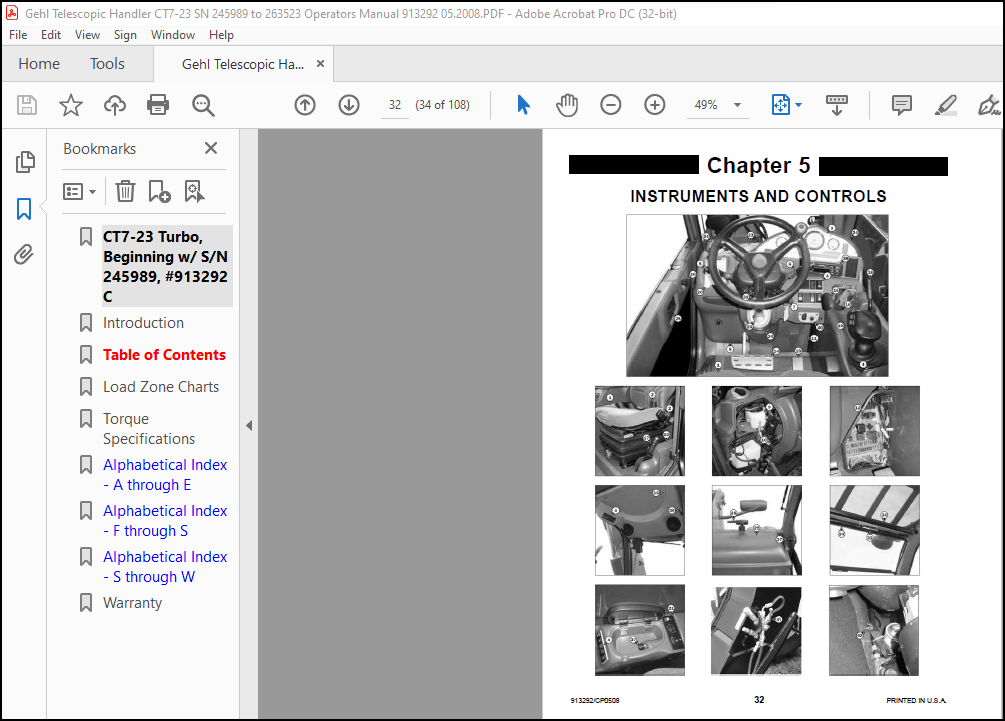Open the Sign menu
1005x721 pixels.
tap(125, 35)
